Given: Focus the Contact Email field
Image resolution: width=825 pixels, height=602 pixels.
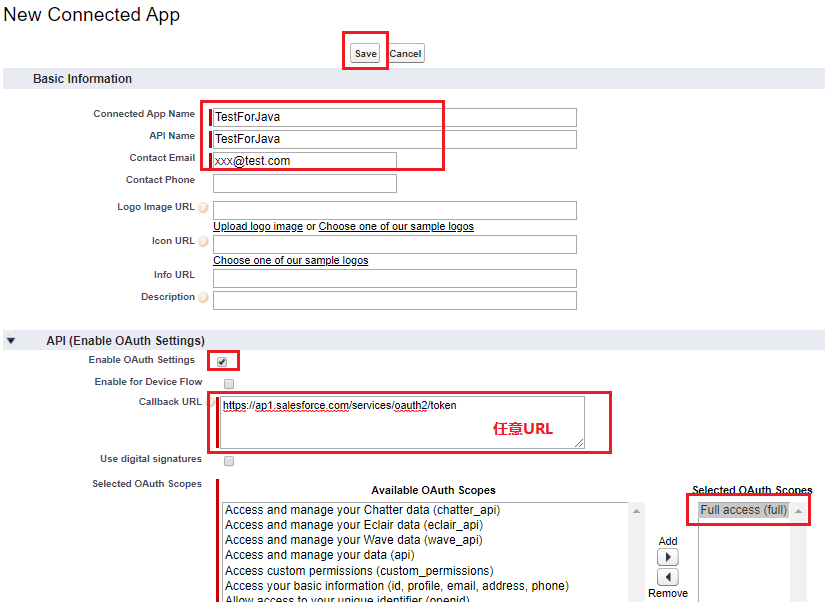Looking at the screenshot, I should click(305, 161).
